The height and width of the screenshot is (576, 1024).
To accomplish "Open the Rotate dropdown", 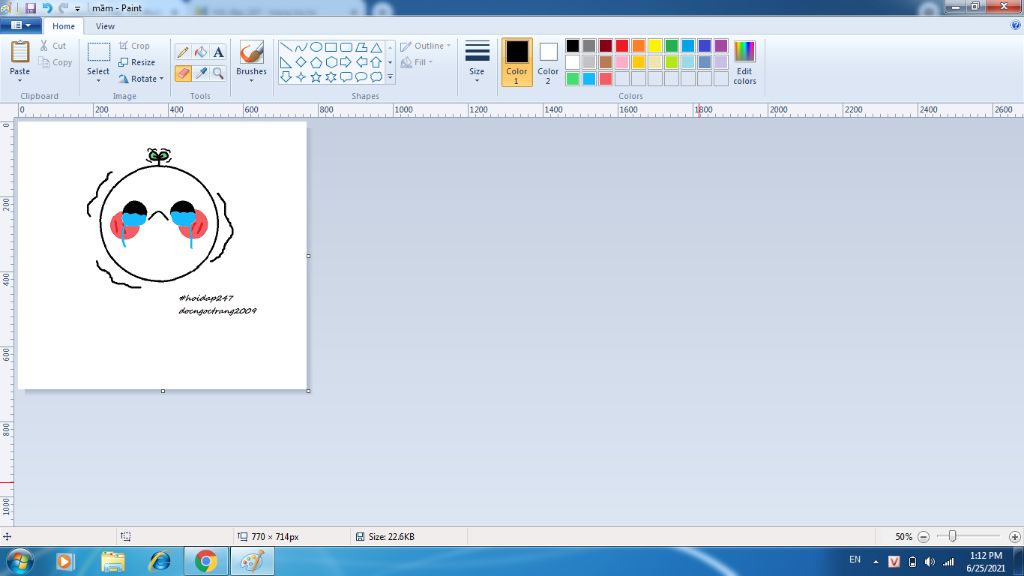I will pyautogui.click(x=141, y=78).
